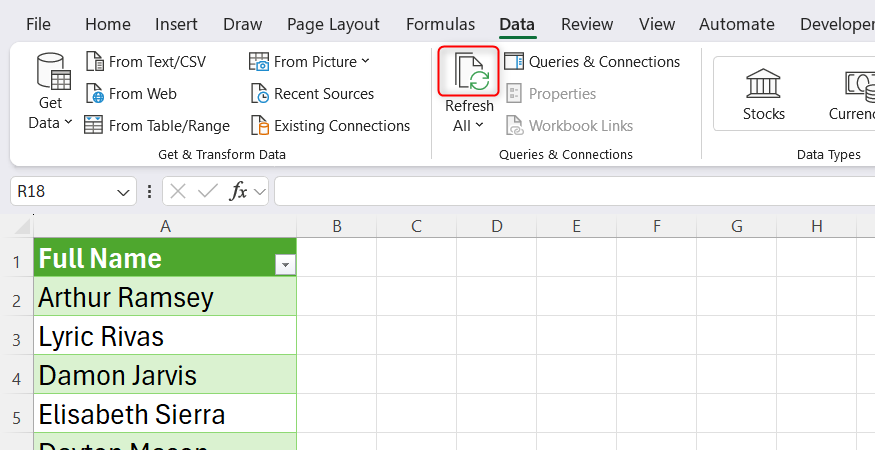Image resolution: width=875 pixels, height=450 pixels.
Task: Open Queries & Connections pane icon
Action: [x=513, y=61]
